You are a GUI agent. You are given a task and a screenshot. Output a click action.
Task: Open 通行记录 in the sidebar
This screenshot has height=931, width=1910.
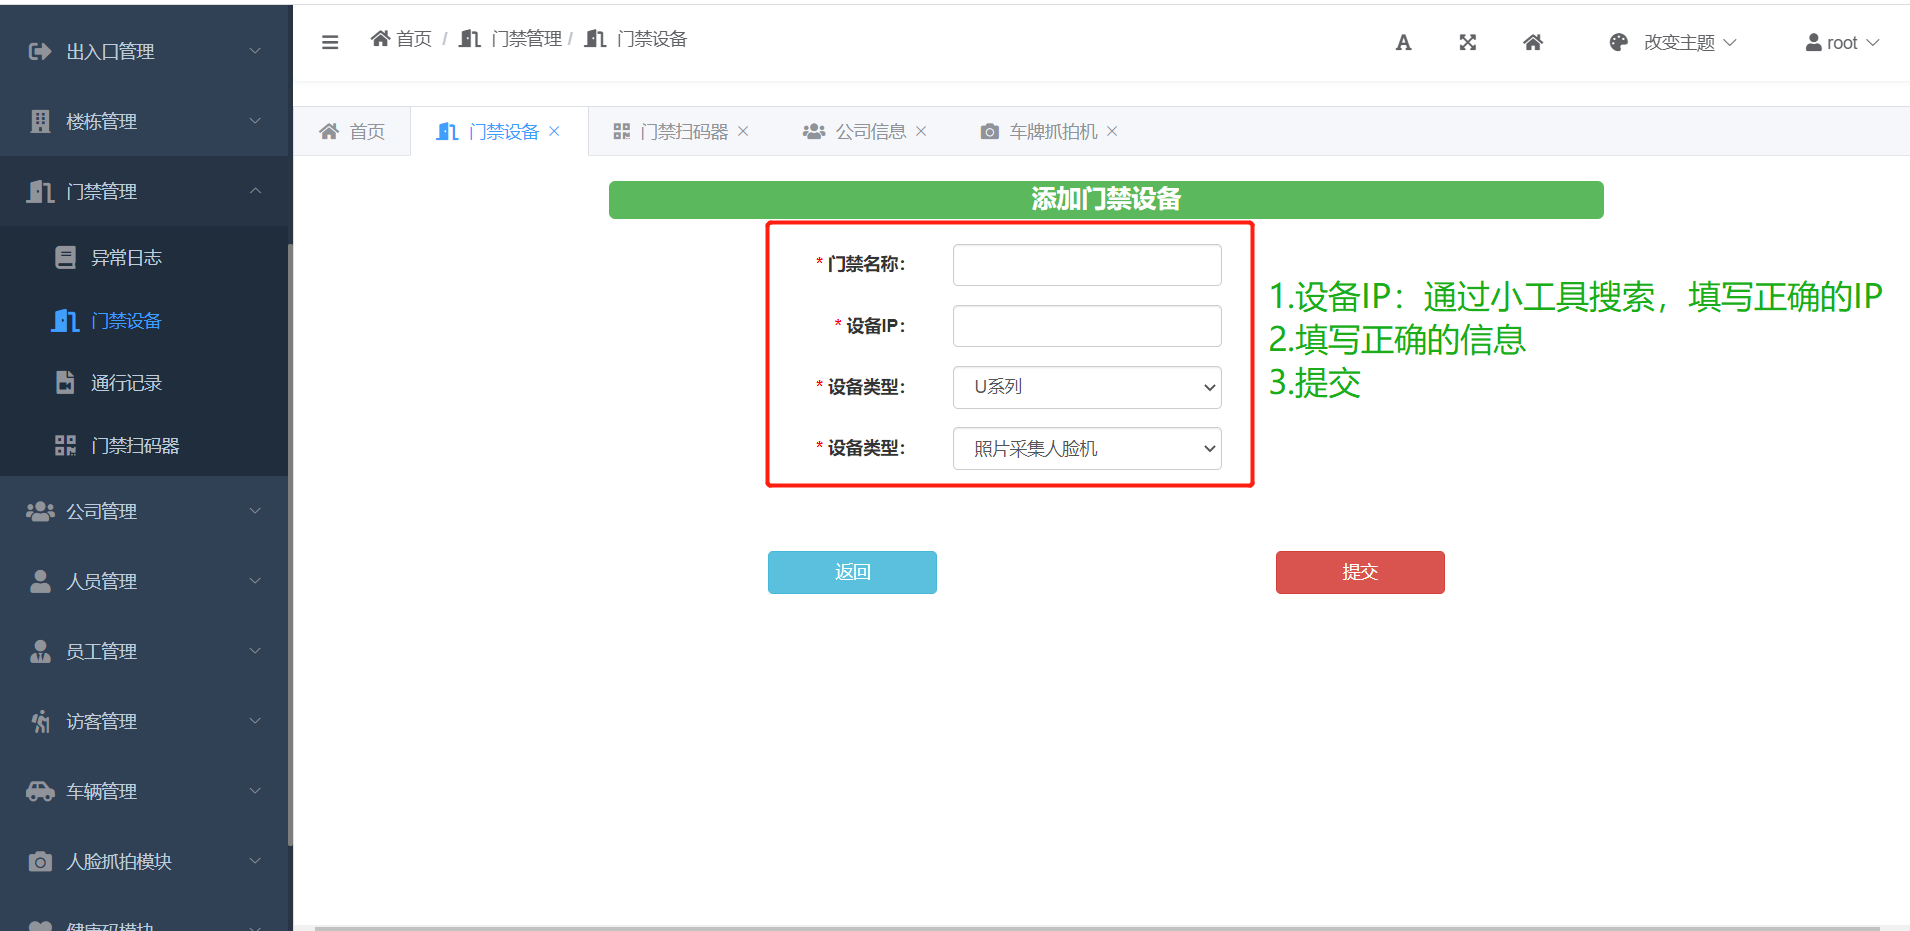(x=126, y=383)
